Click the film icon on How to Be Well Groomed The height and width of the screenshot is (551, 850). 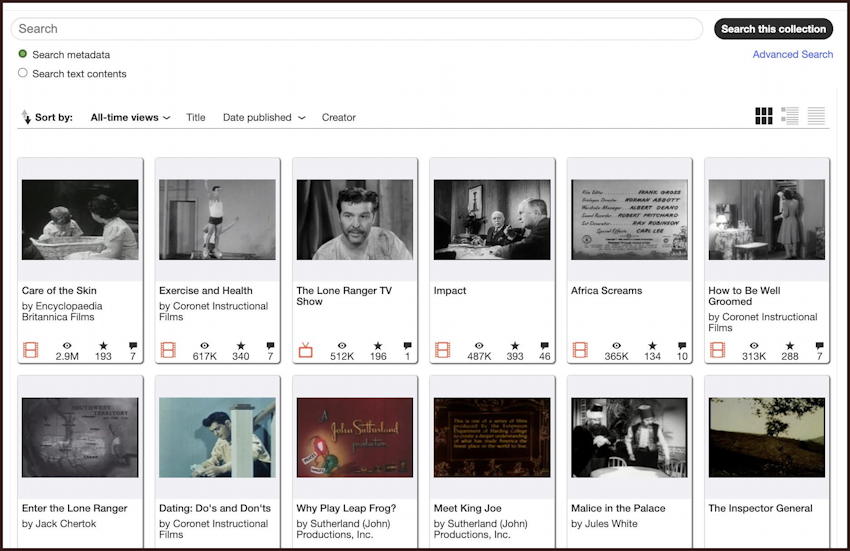click(717, 350)
